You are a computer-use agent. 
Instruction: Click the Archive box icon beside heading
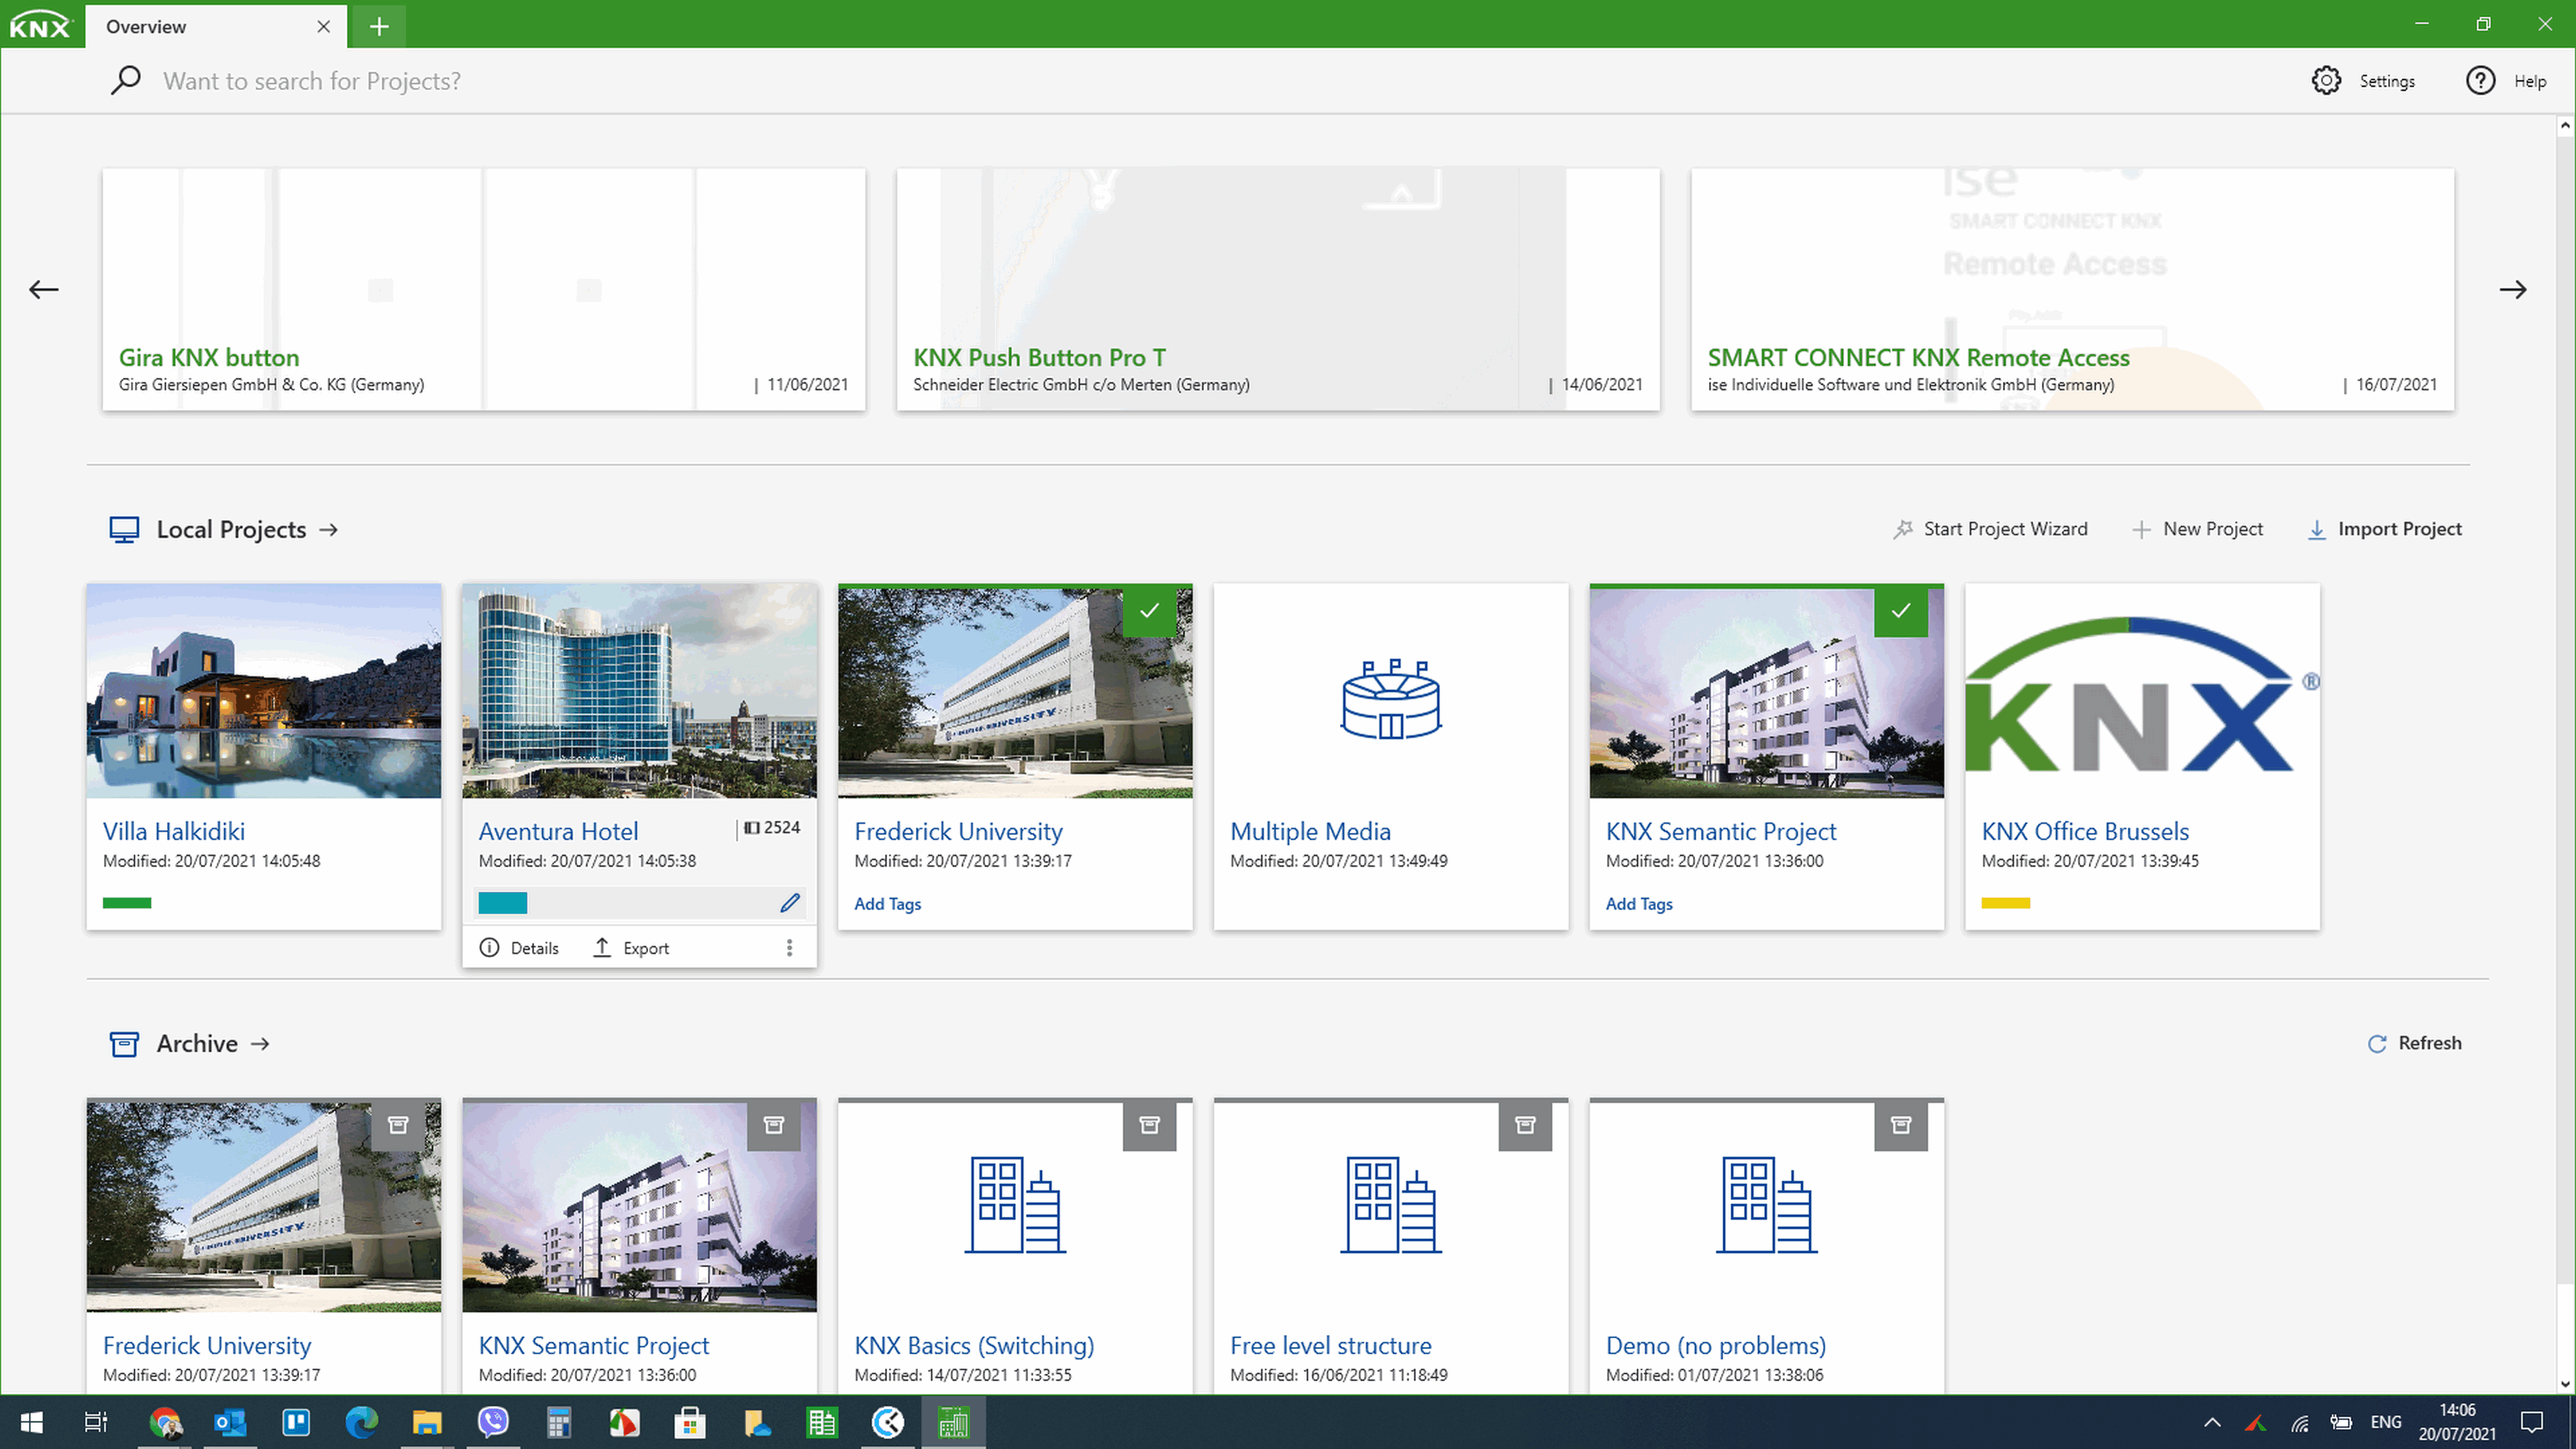(124, 1044)
